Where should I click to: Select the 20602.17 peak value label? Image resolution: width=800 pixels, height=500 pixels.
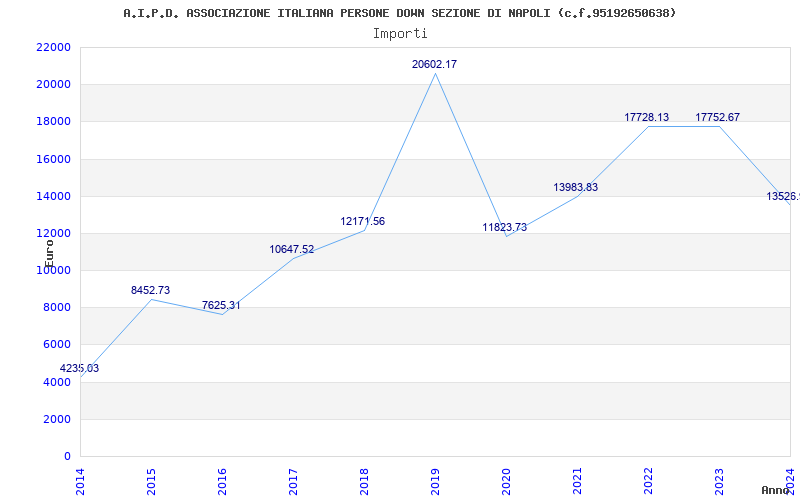coord(435,64)
